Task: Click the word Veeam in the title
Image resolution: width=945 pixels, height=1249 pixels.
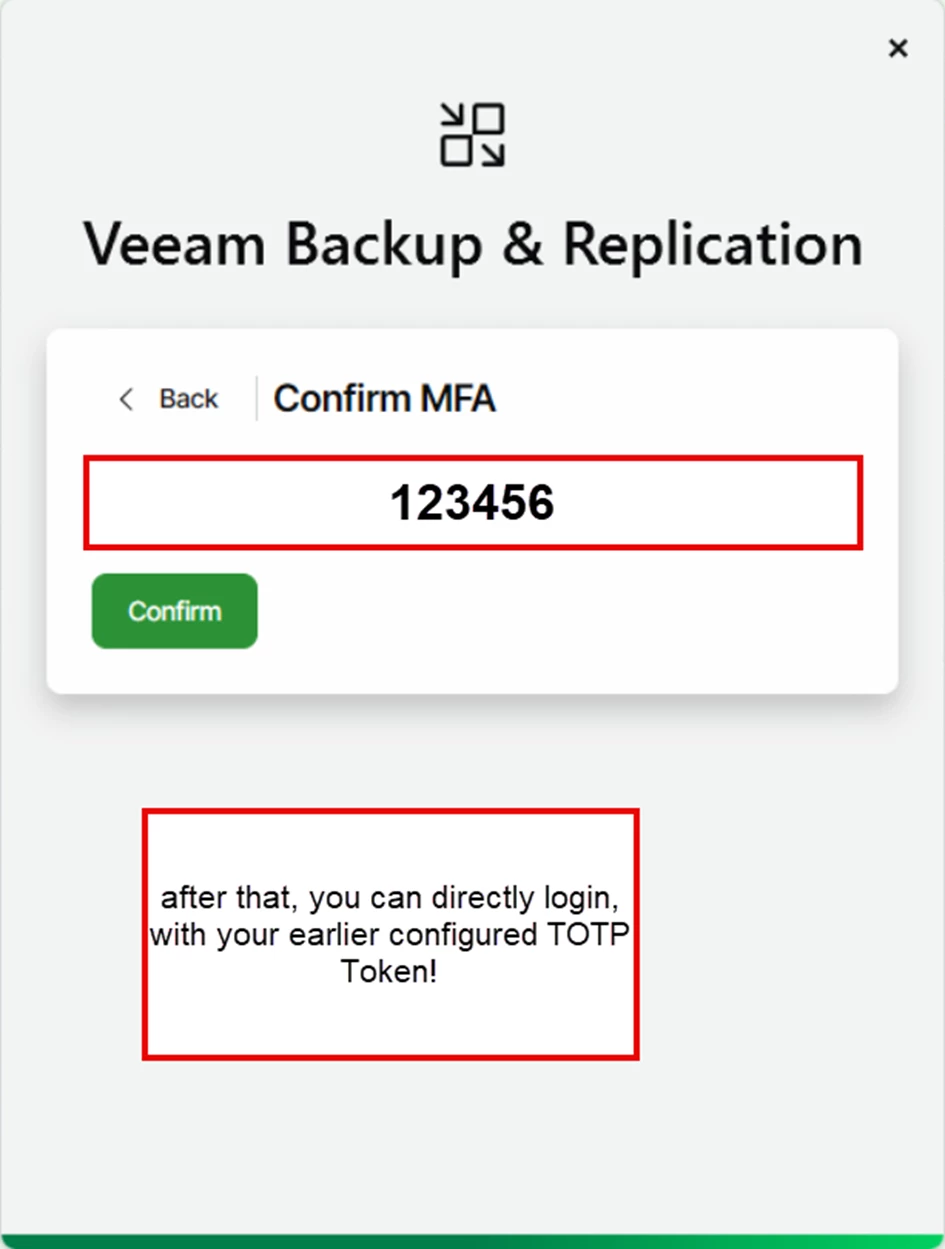Action: tap(176, 244)
